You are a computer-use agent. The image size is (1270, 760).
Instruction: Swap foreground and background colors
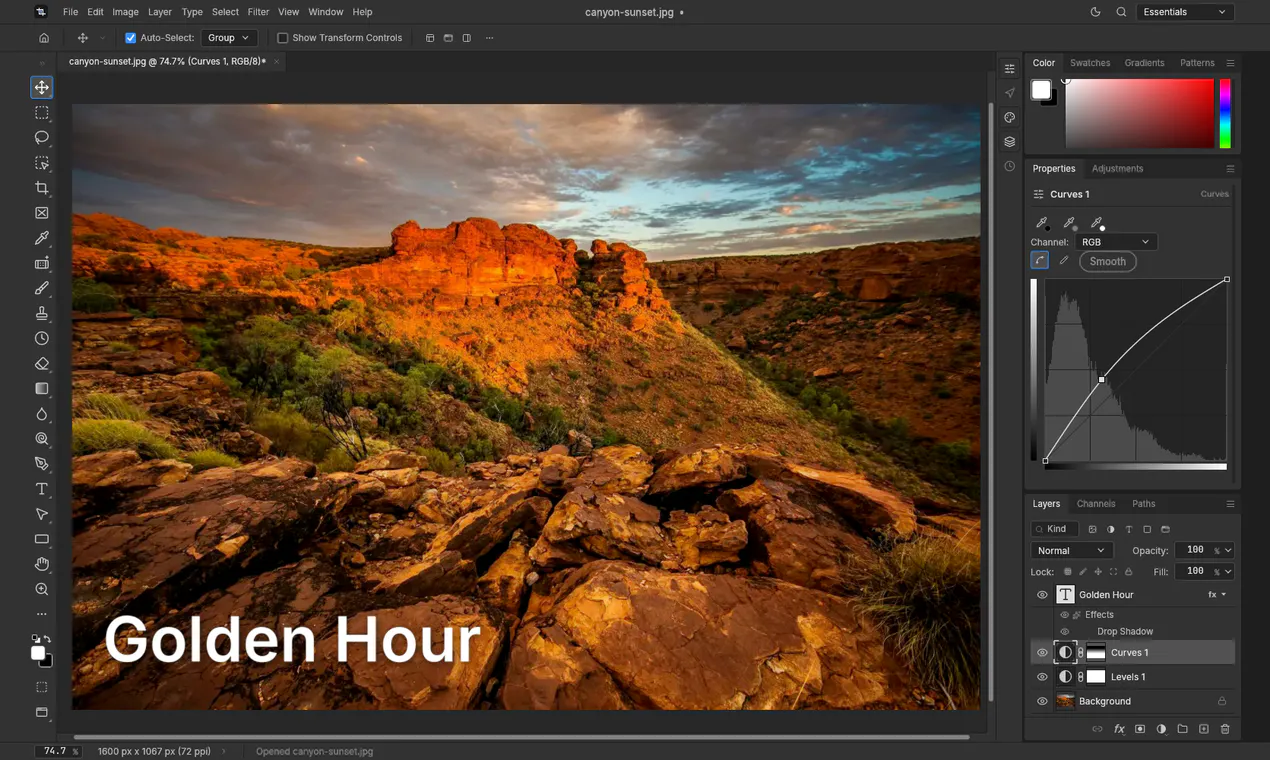coord(47,638)
